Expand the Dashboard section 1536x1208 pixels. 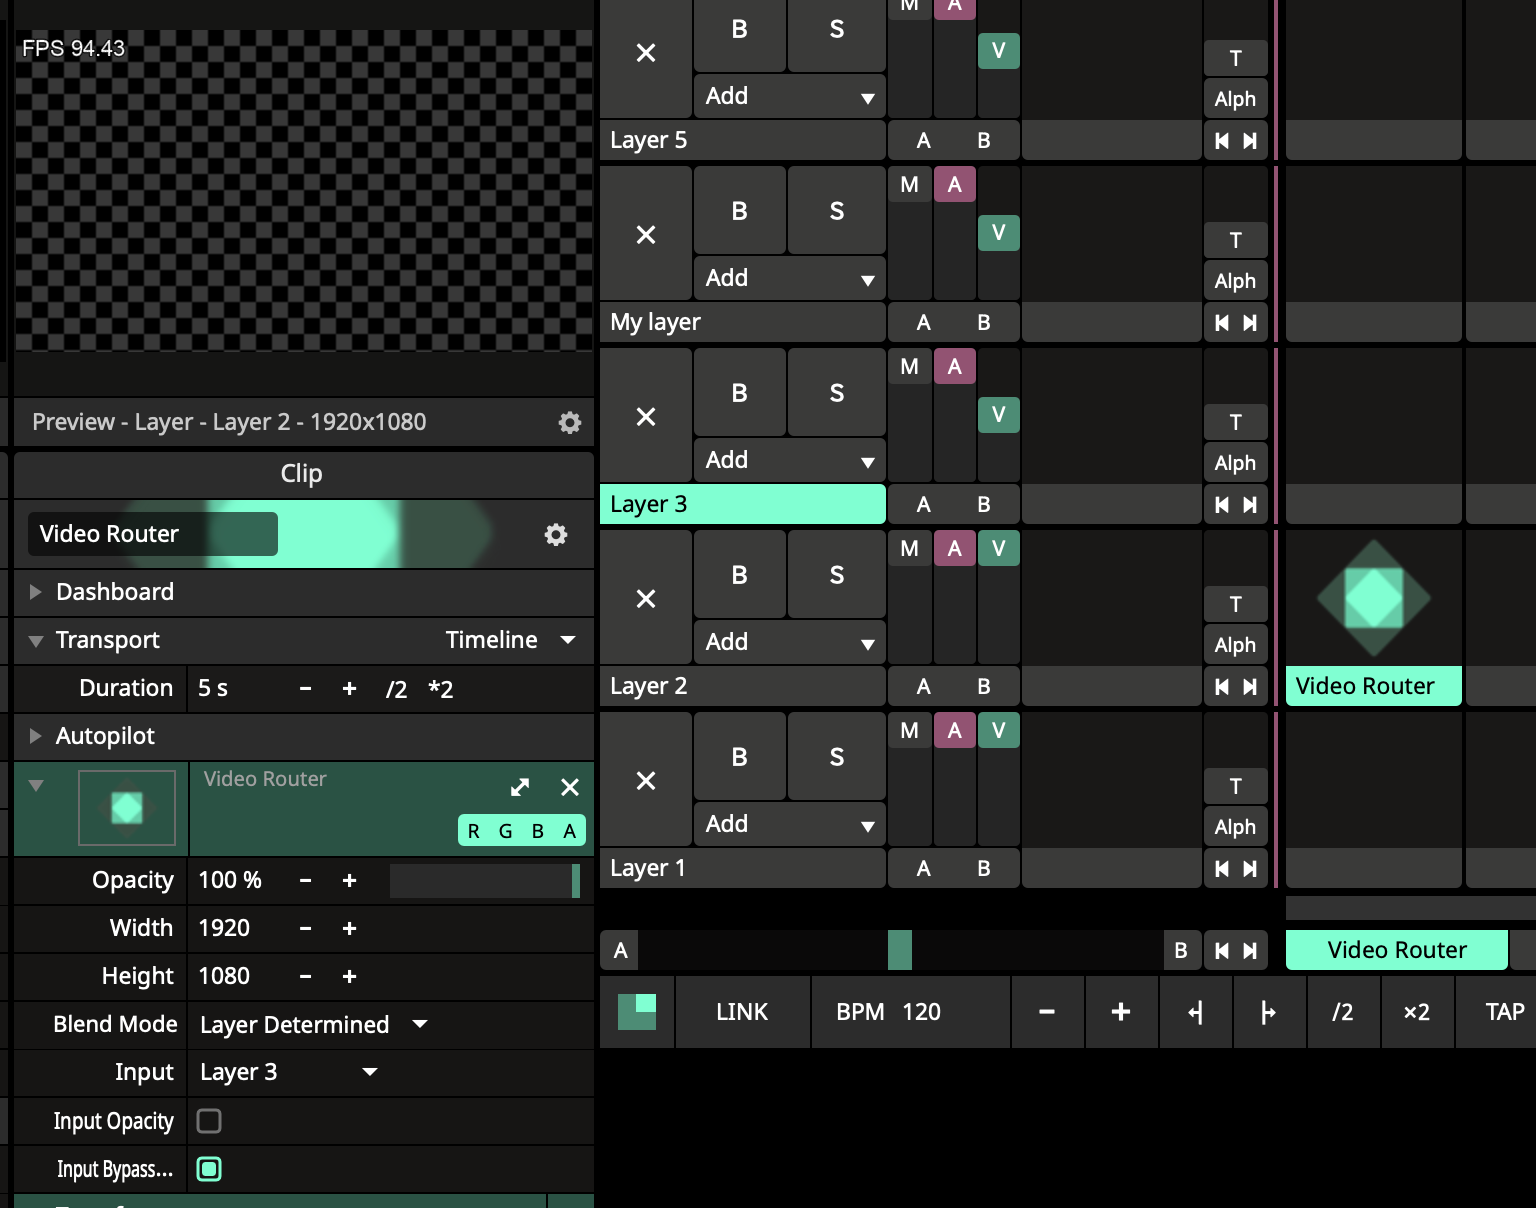coord(36,592)
